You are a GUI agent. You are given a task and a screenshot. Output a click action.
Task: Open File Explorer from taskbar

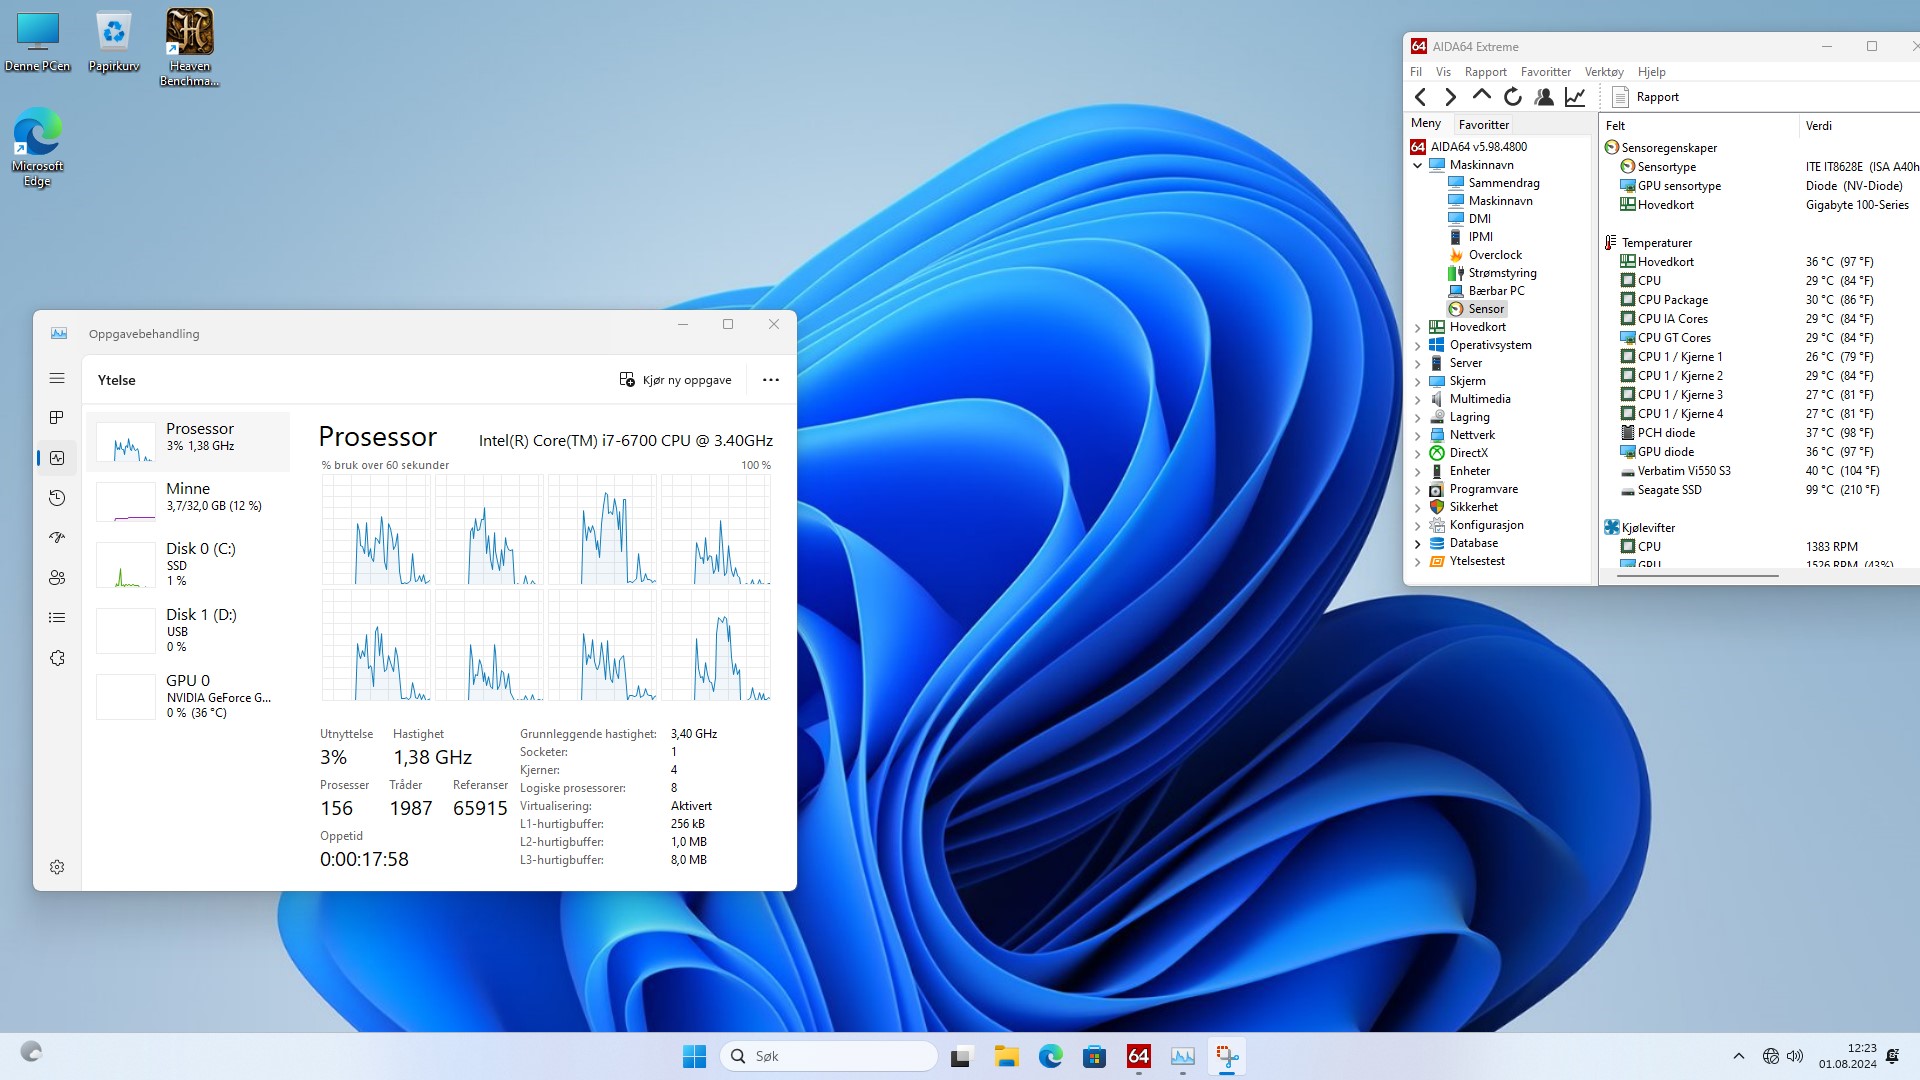[1006, 1056]
